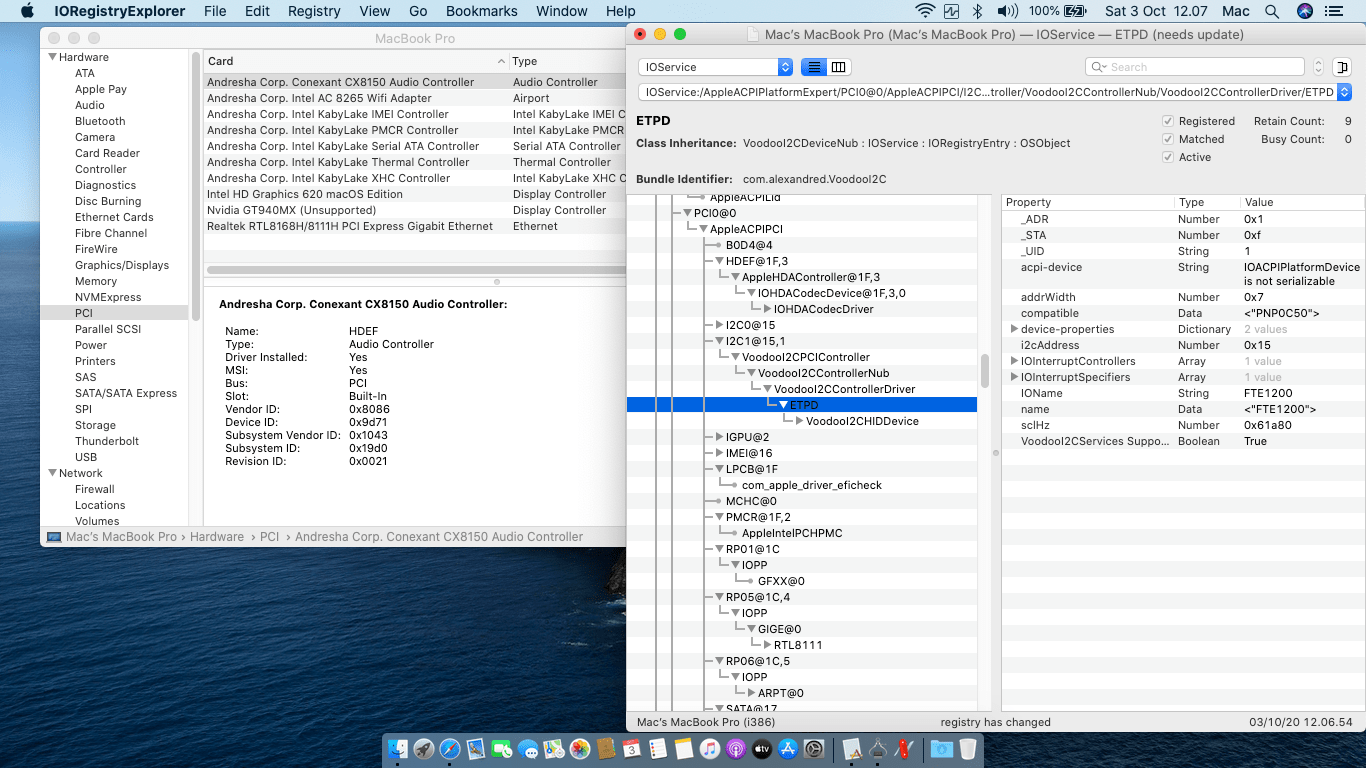Select Graphics/Displays in sidebar
1366x768 pixels.
[122, 265]
